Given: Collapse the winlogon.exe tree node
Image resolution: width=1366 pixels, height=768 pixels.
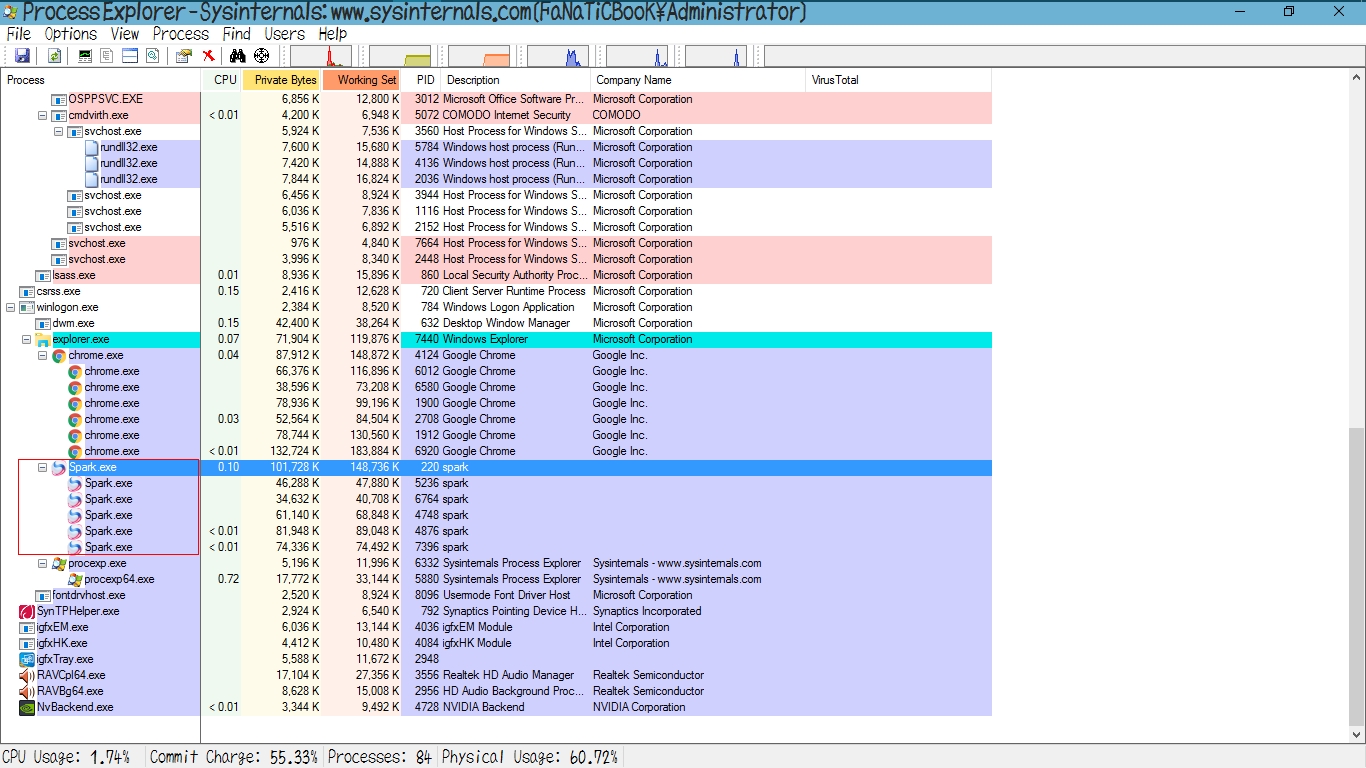Looking at the screenshot, I should [x=11, y=308].
